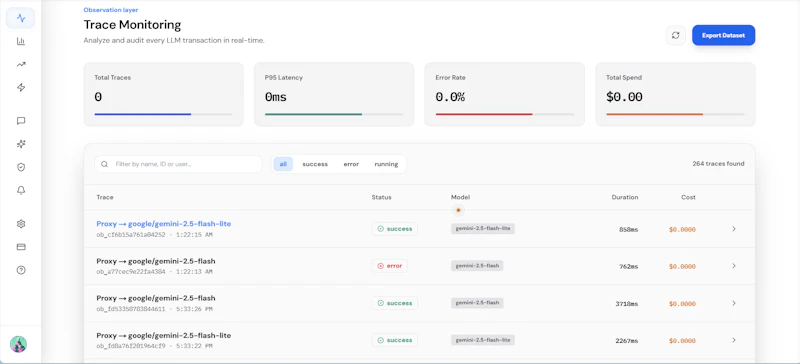This screenshot has width=800, height=364.
Task: Click the Total Traces stat card value
Action: 98,97
